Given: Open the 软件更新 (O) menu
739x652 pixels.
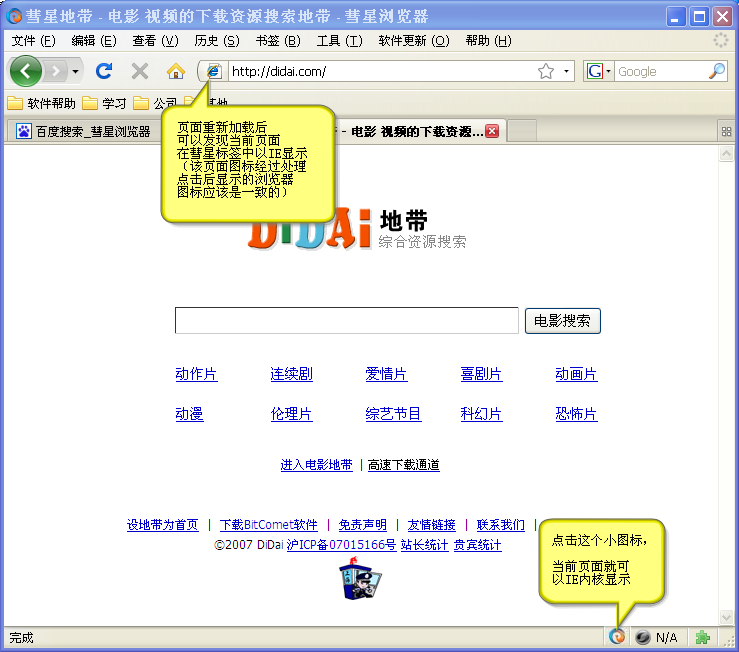Looking at the screenshot, I should pyautogui.click(x=414, y=41).
